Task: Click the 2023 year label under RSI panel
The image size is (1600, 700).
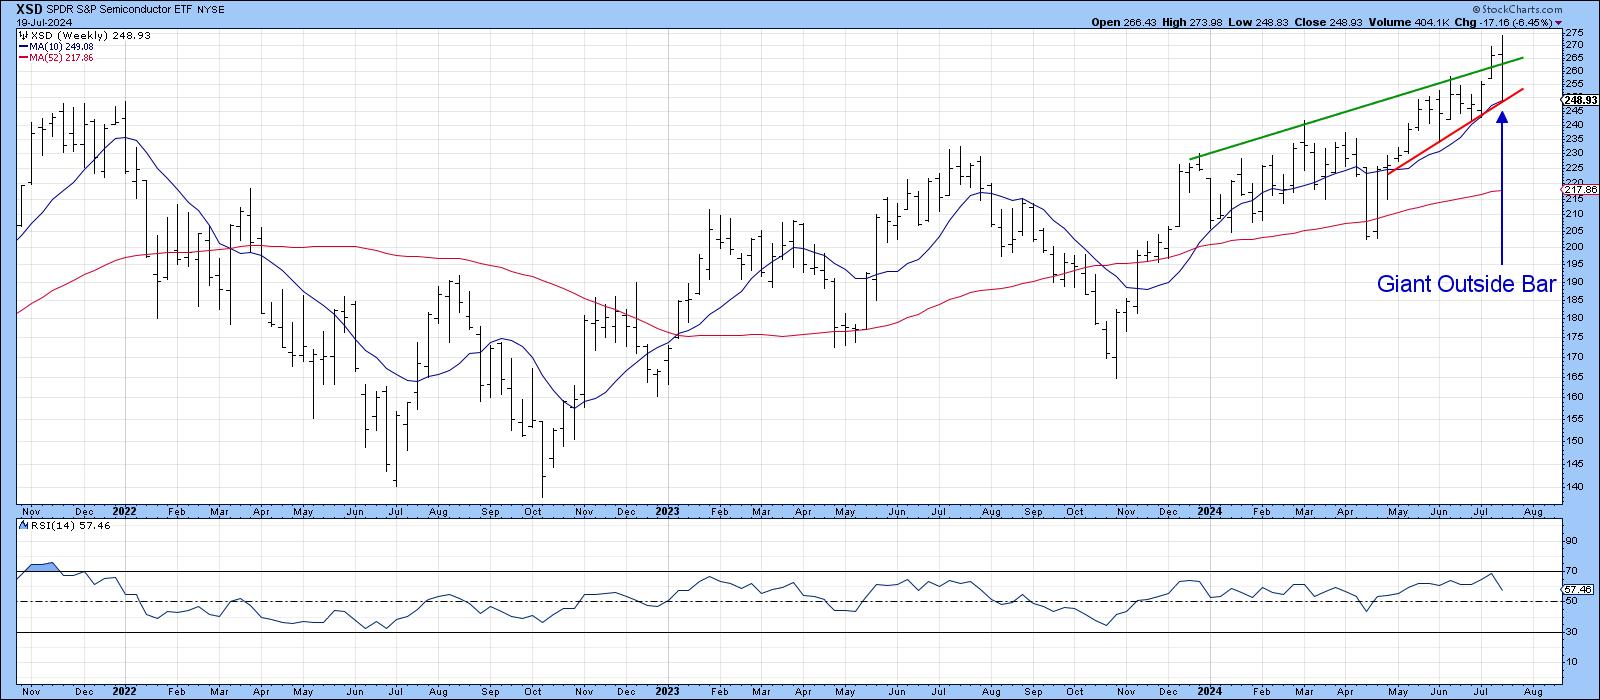Action: [667, 690]
